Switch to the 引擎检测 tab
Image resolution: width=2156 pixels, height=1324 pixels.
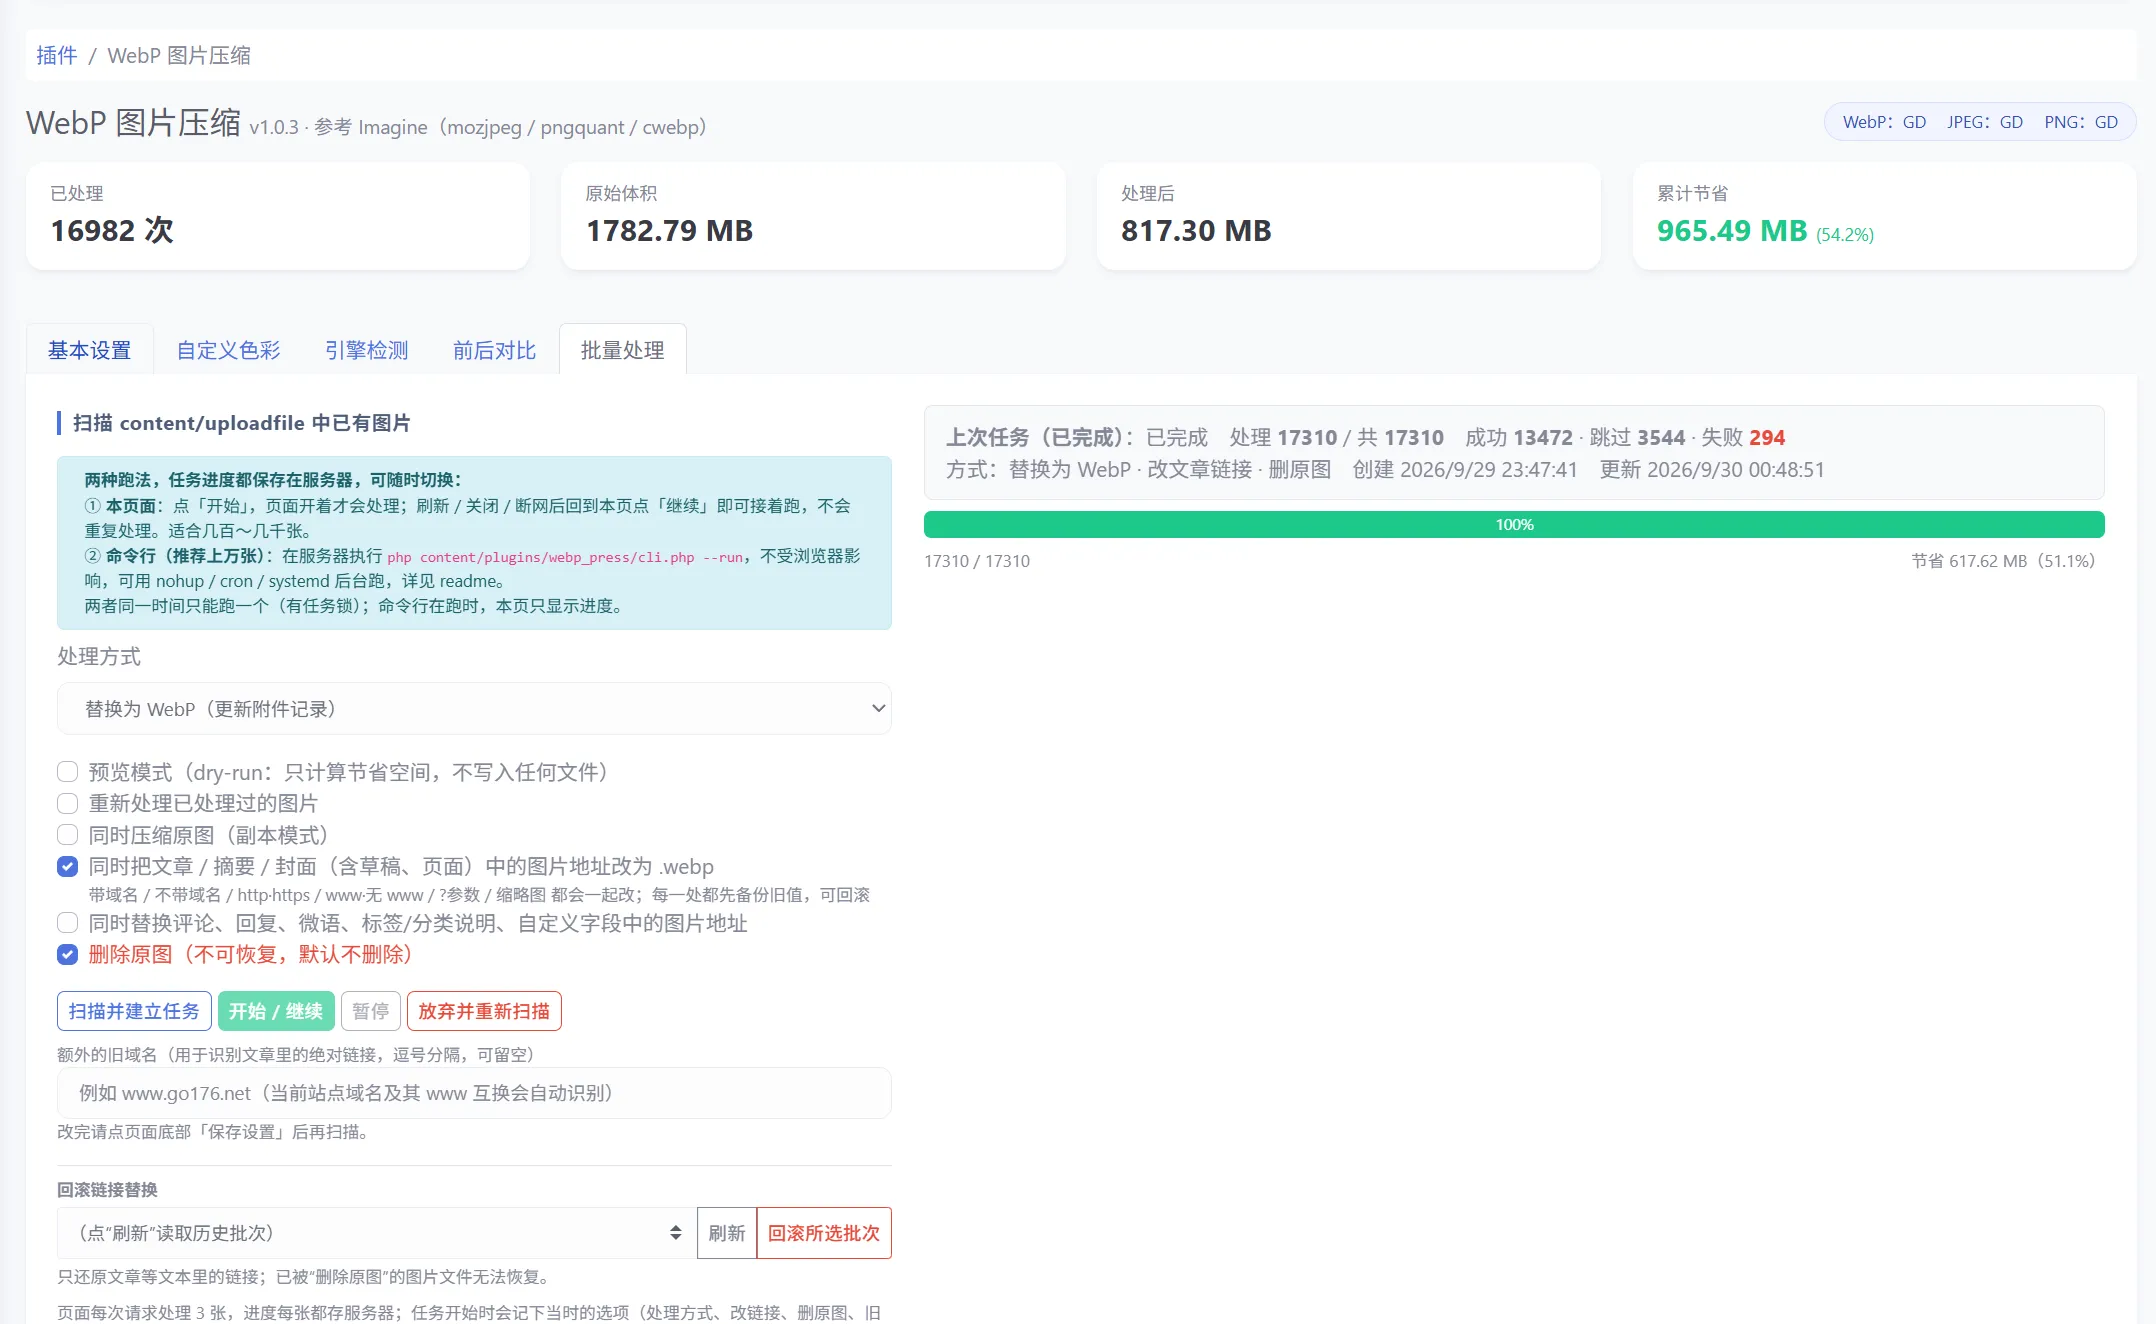tap(366, 350)
